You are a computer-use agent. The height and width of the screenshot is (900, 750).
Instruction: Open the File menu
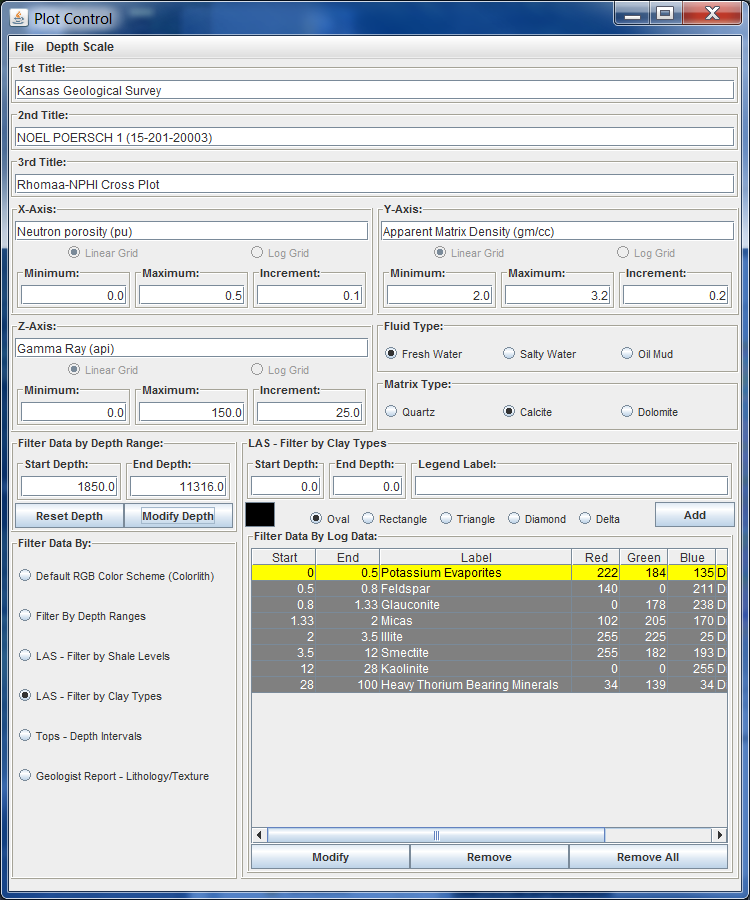coord(24,47)
